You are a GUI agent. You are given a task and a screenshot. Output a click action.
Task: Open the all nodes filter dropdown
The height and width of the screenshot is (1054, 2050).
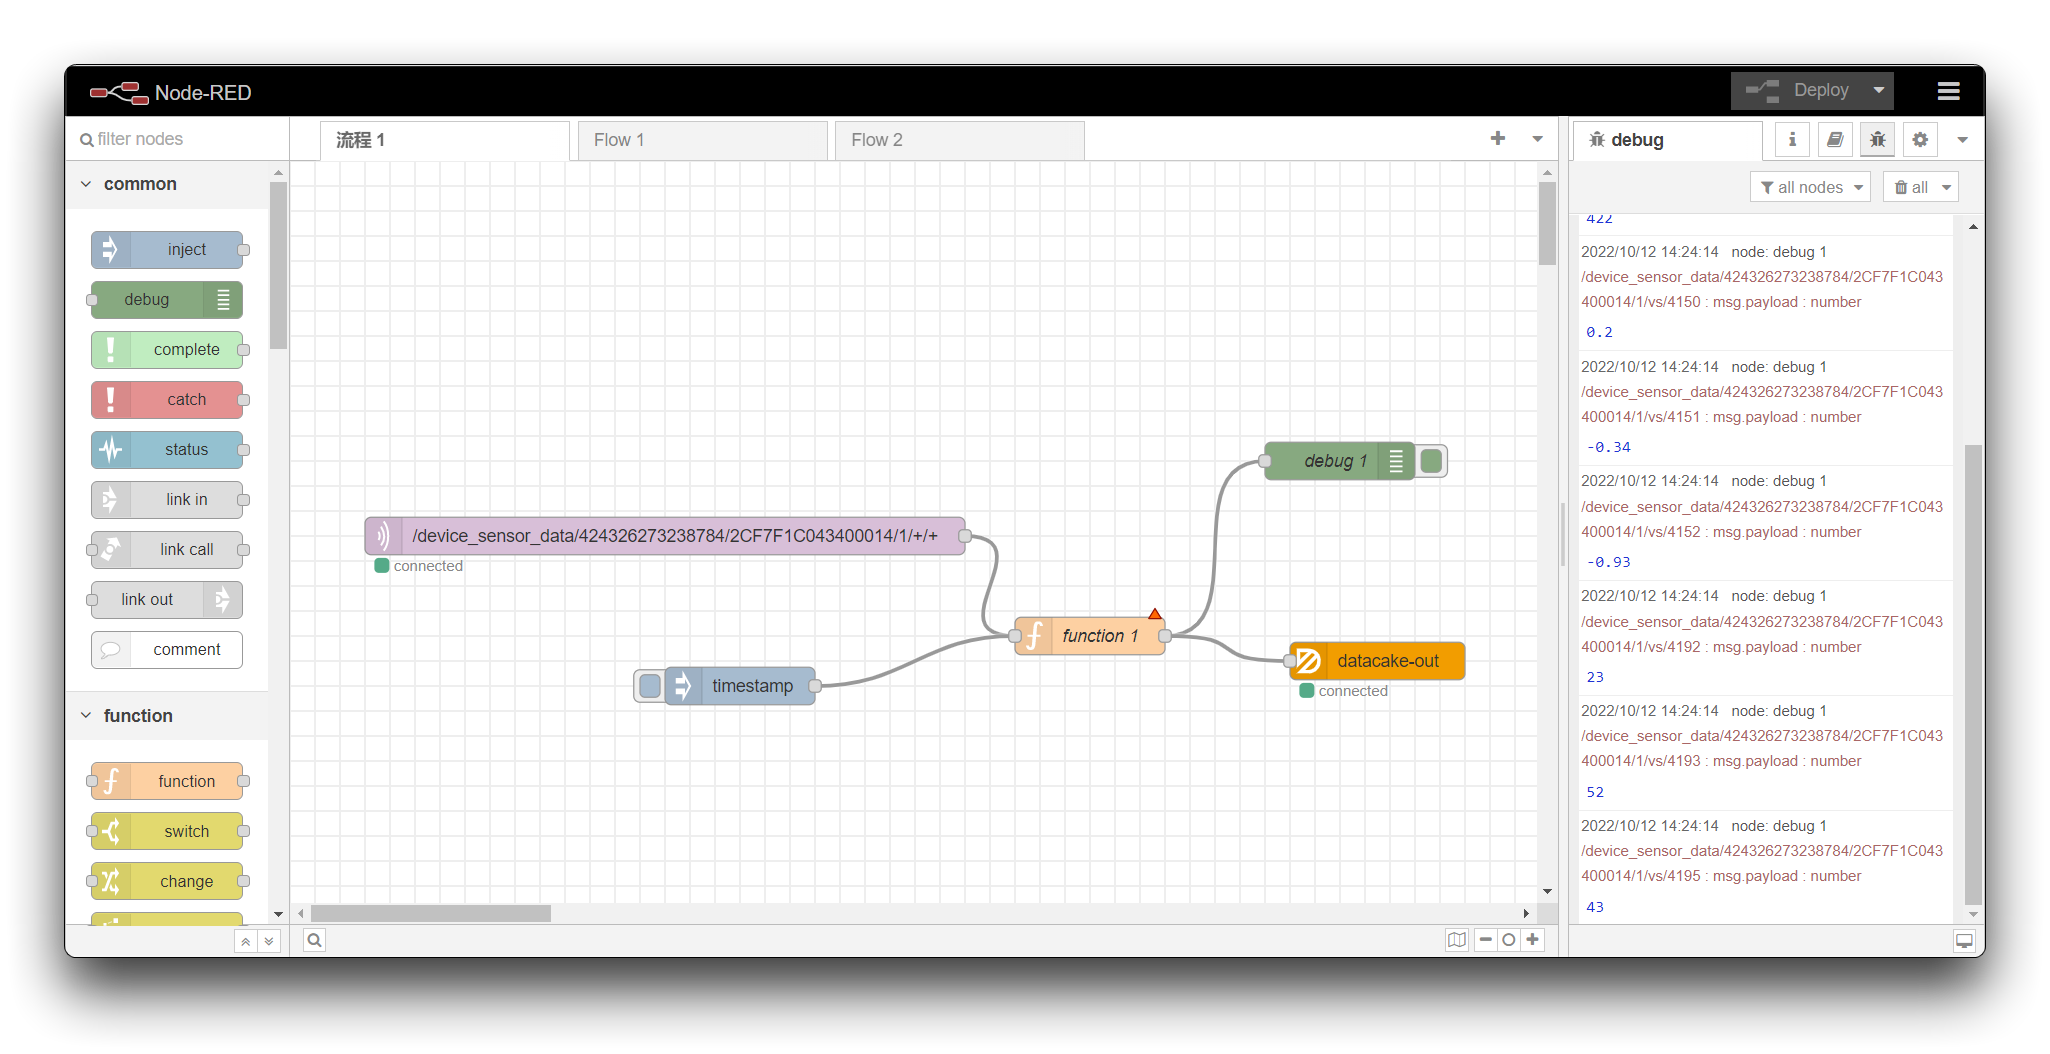click(x=1810, y=187)
